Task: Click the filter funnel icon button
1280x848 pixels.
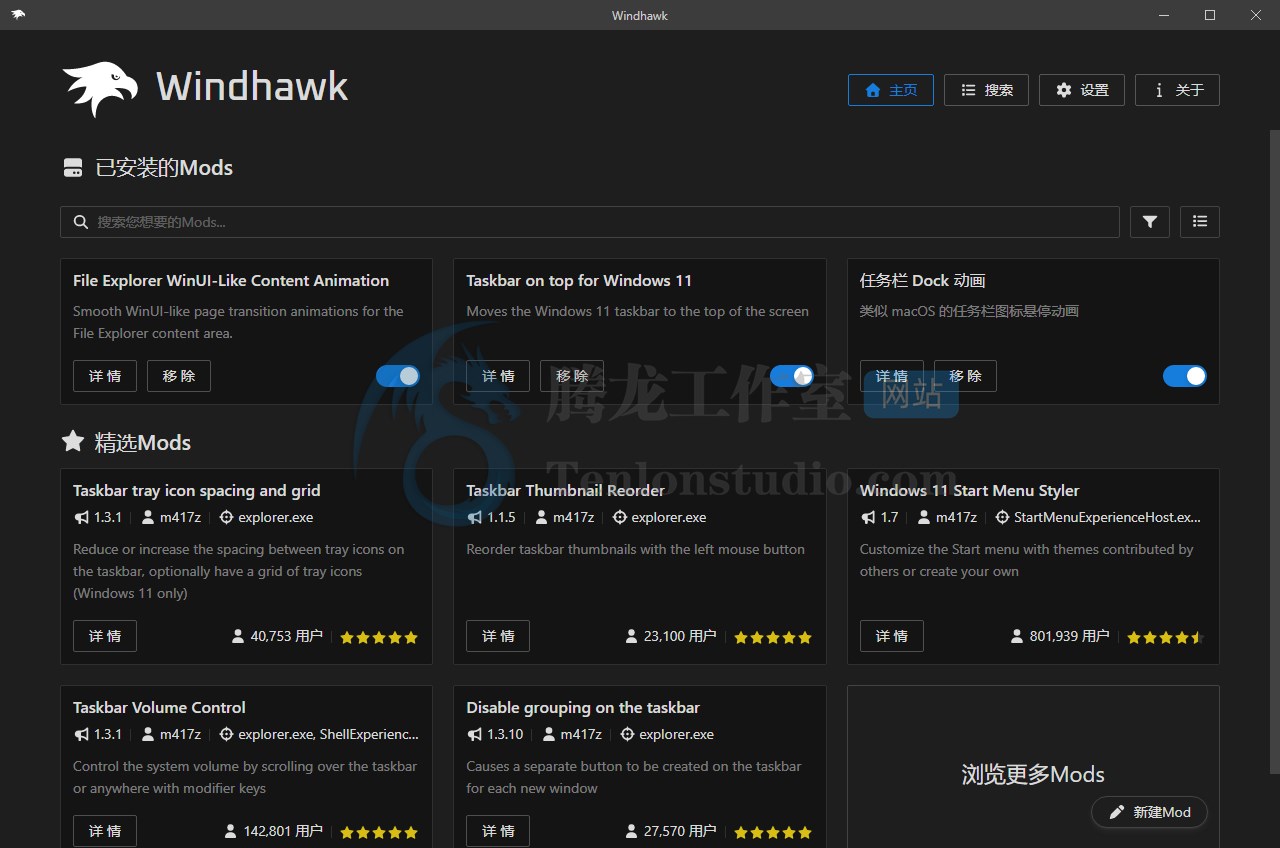Action: coord(1150,222)
